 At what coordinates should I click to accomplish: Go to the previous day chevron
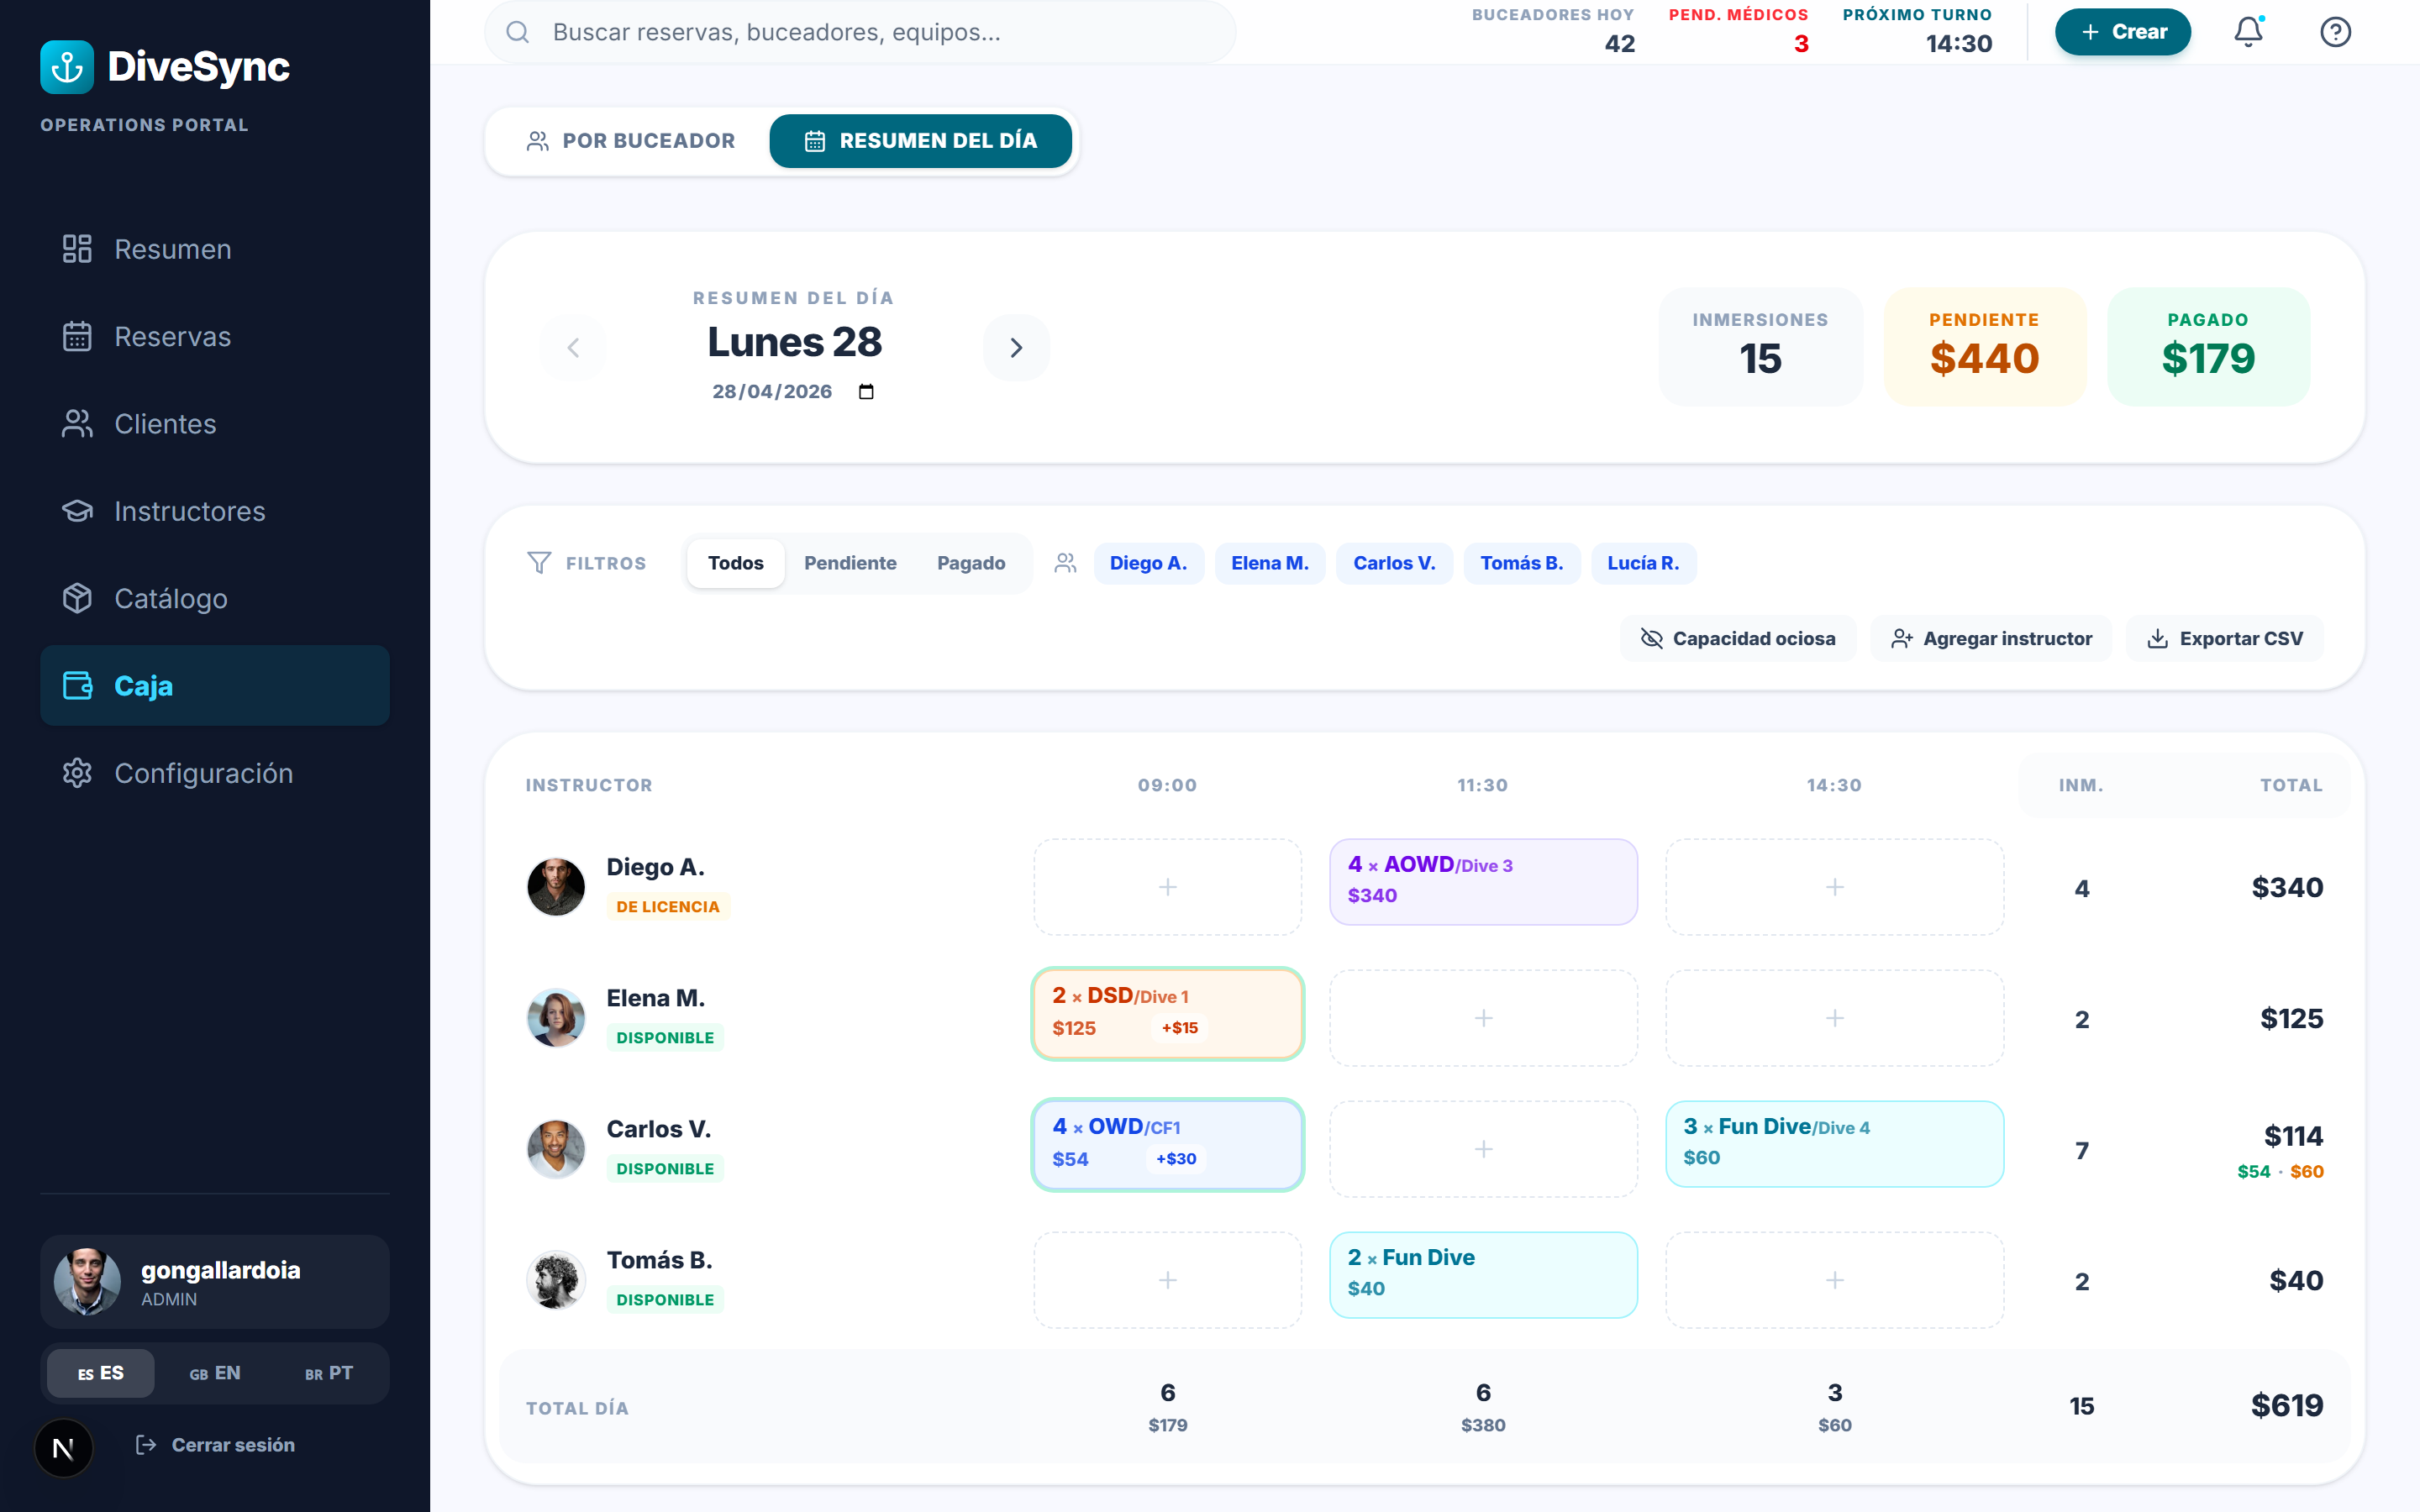coord(573,347)
